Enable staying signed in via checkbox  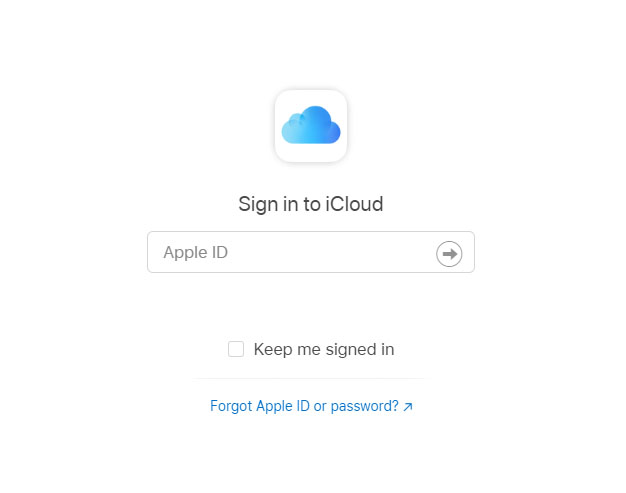[x=236, y=349]
